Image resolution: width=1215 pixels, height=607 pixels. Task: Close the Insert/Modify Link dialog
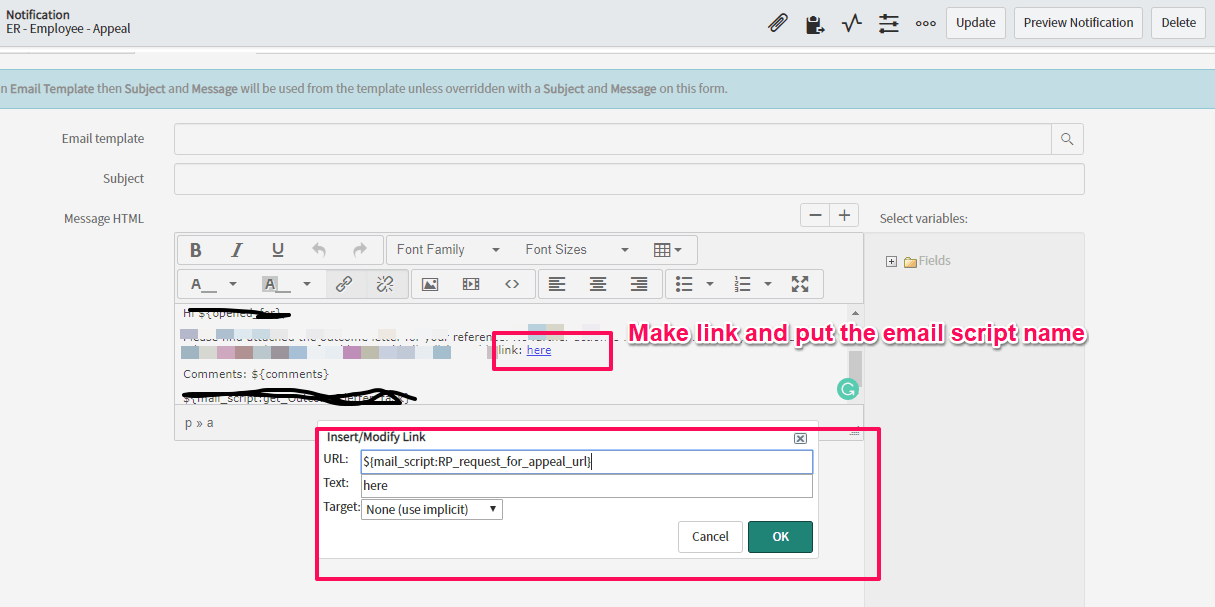800,438
